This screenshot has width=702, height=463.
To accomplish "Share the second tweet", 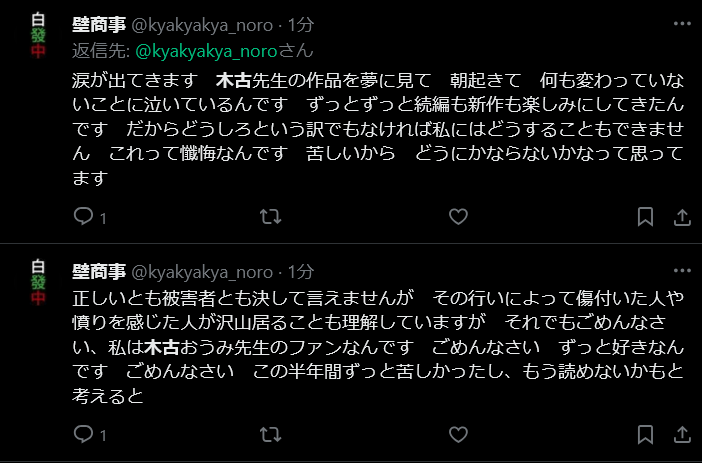I will pos(683,434).
